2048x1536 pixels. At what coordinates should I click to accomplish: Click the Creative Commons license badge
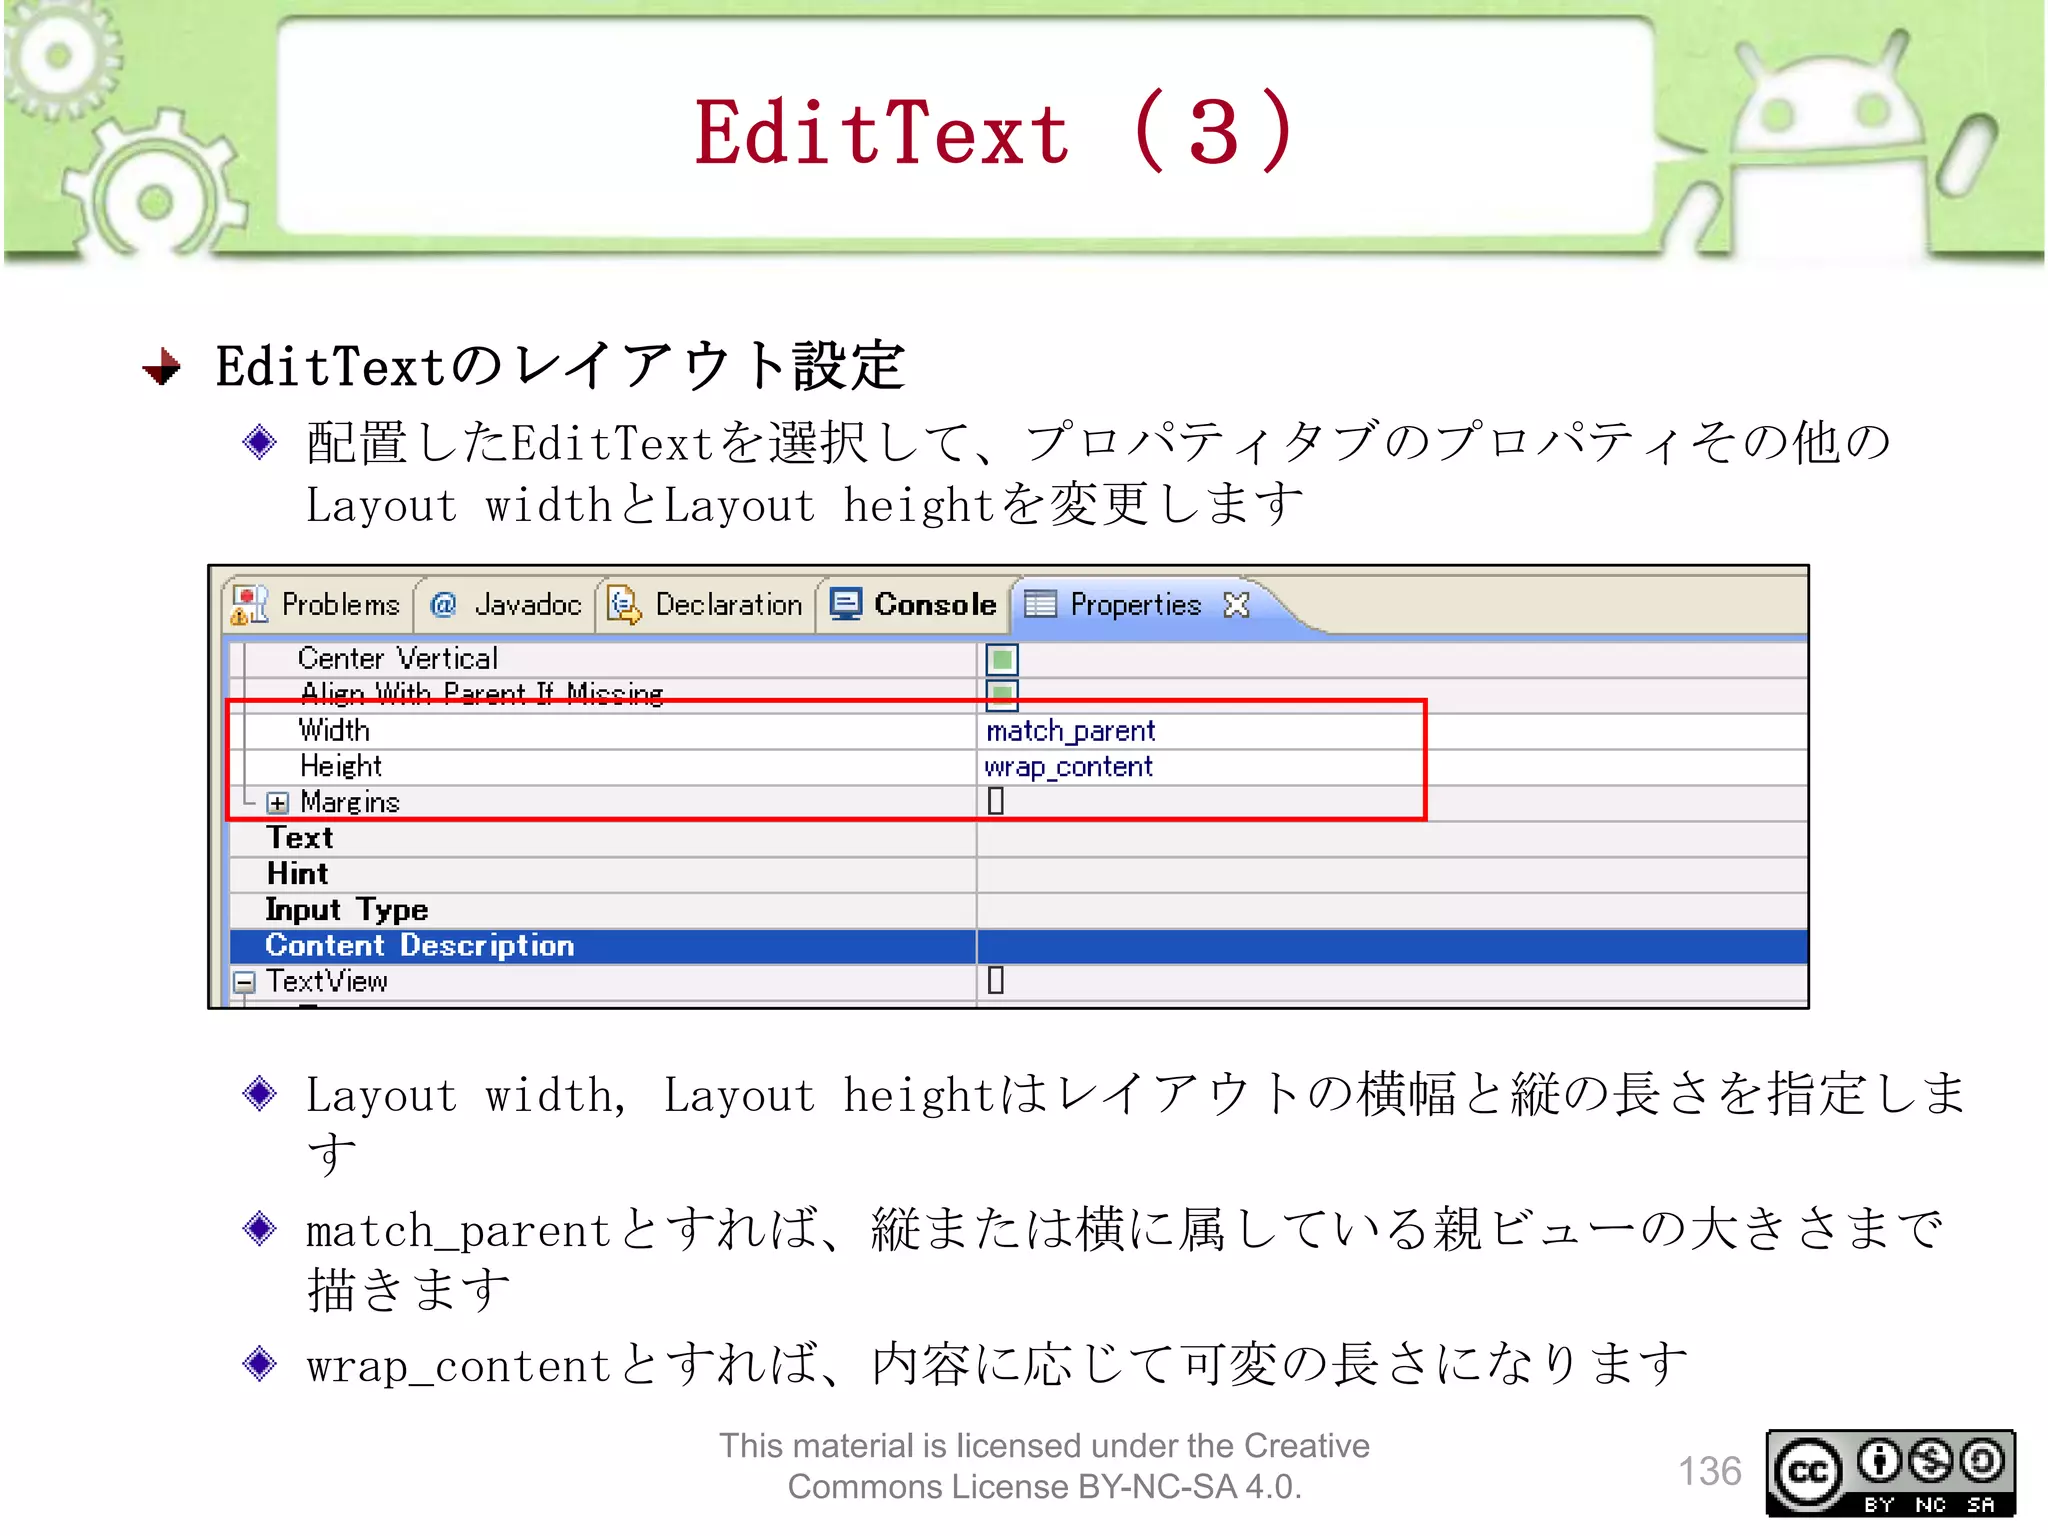[x=1891, y=1473]
